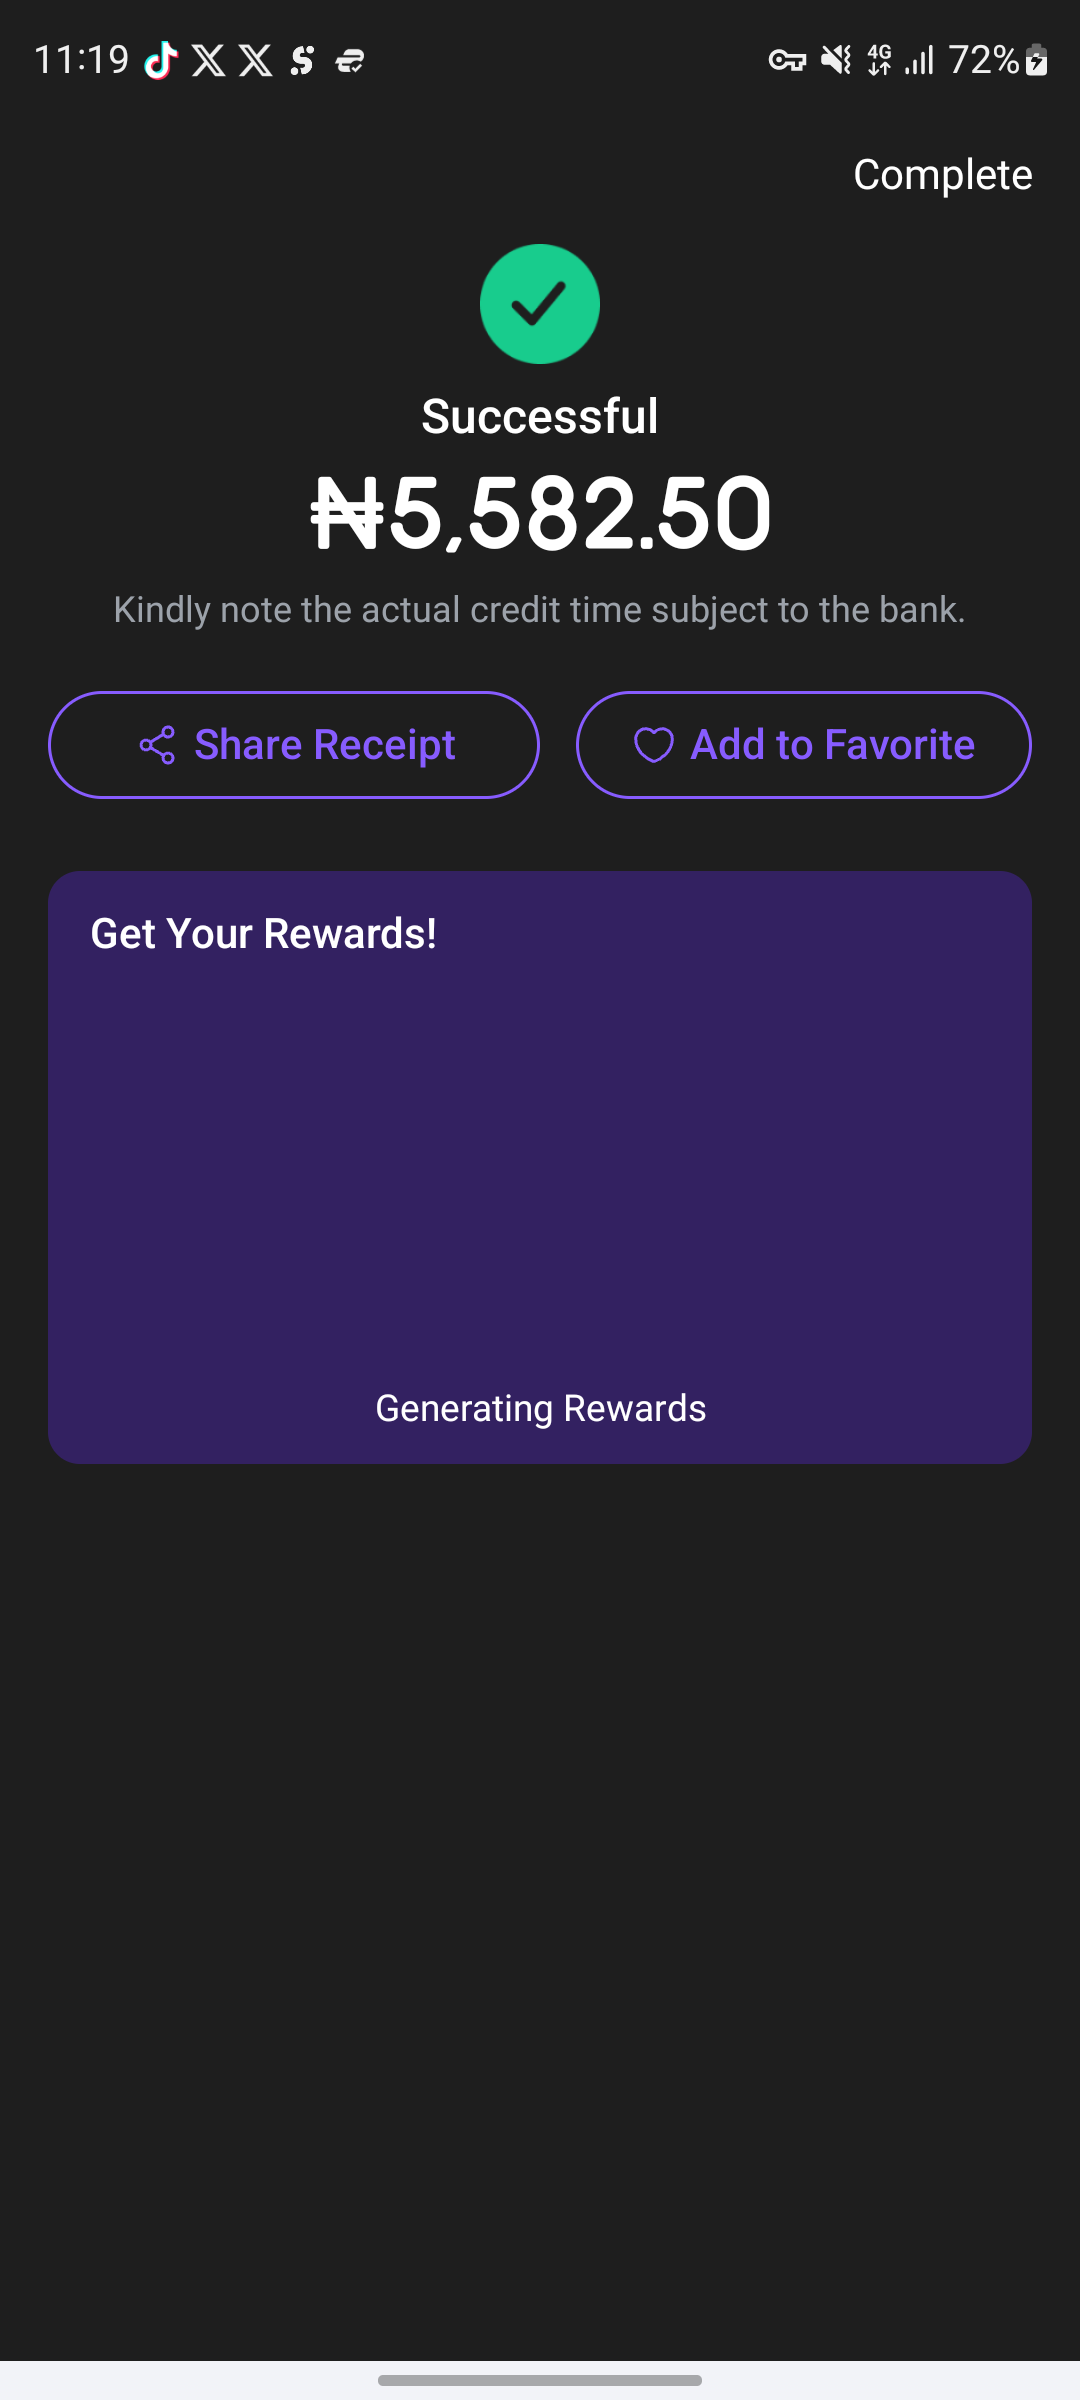Tap the signal strength bars icon

(919, 61)
